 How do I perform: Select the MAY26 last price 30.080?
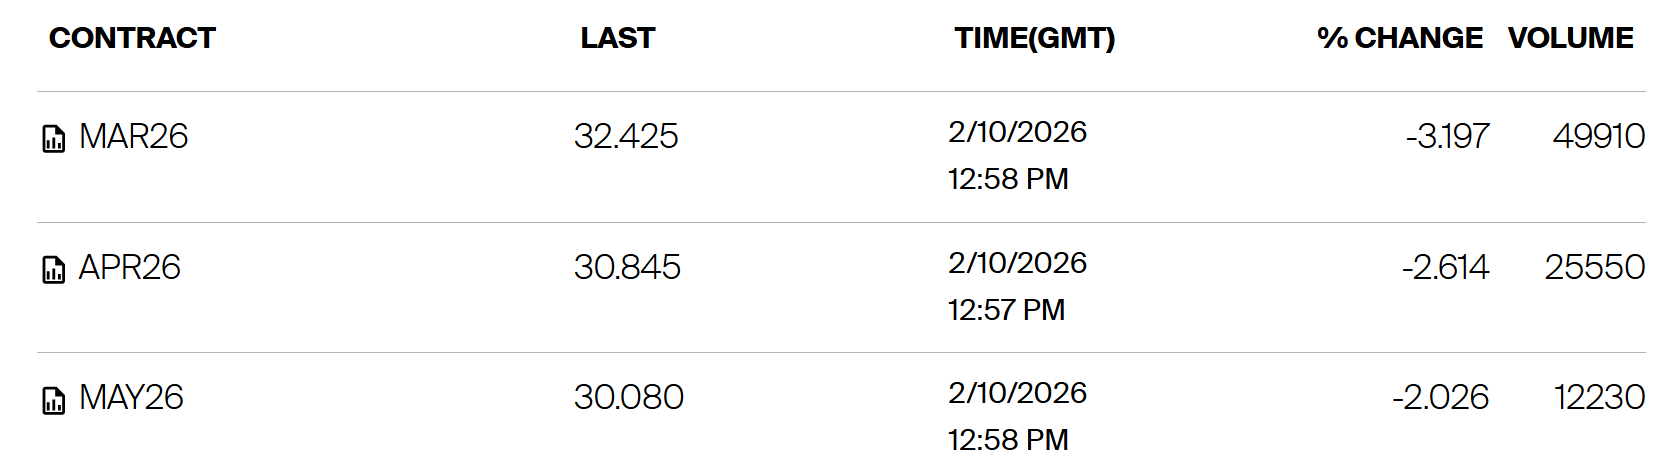coord(628,398)
